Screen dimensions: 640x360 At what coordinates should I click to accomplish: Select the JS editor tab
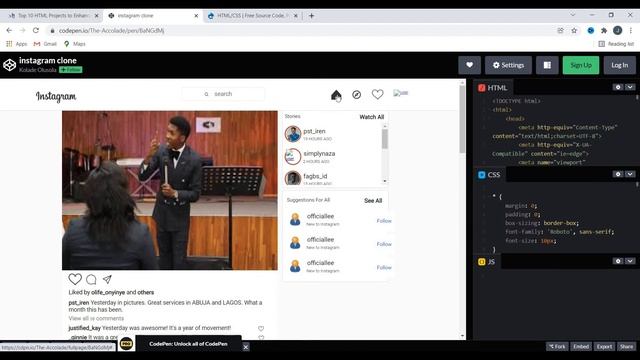487,262
